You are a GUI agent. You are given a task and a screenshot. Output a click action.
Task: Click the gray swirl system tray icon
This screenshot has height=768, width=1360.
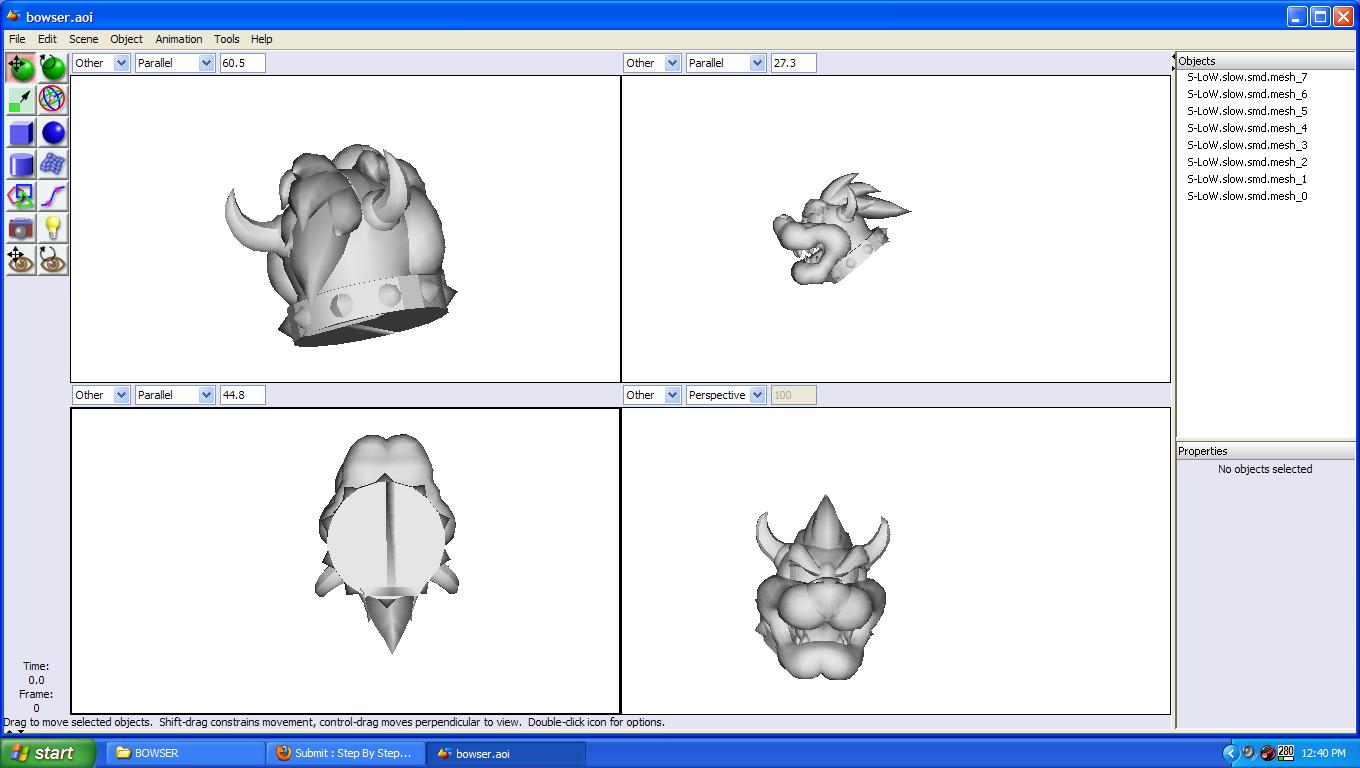(1249, 753)
